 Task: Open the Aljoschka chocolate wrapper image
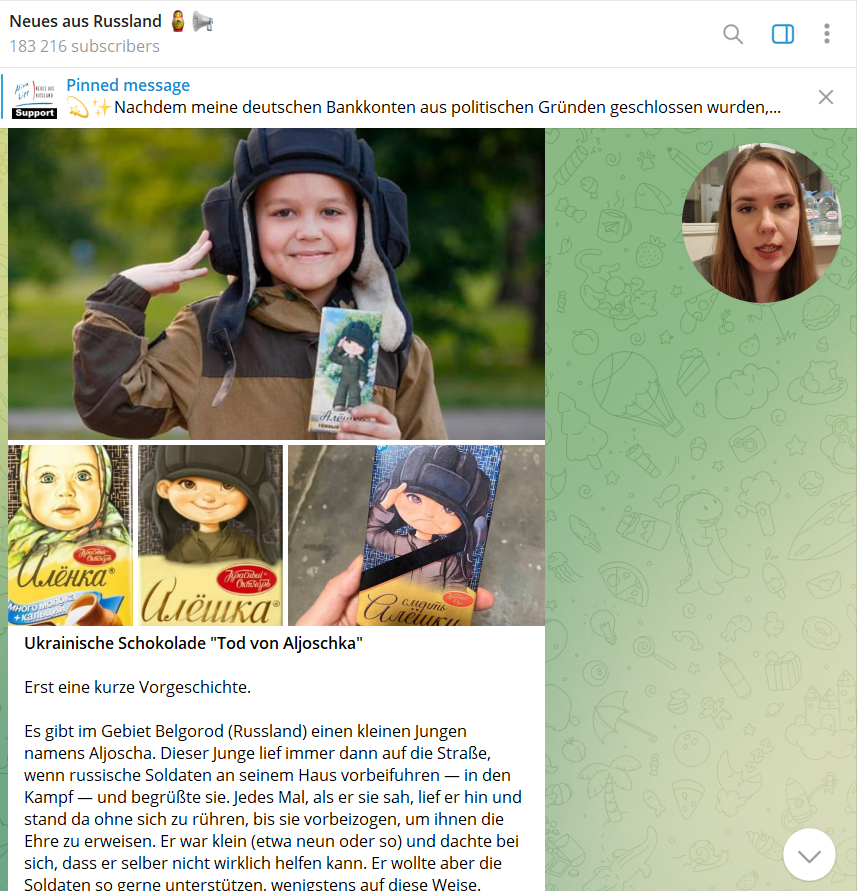click(210, 535)
